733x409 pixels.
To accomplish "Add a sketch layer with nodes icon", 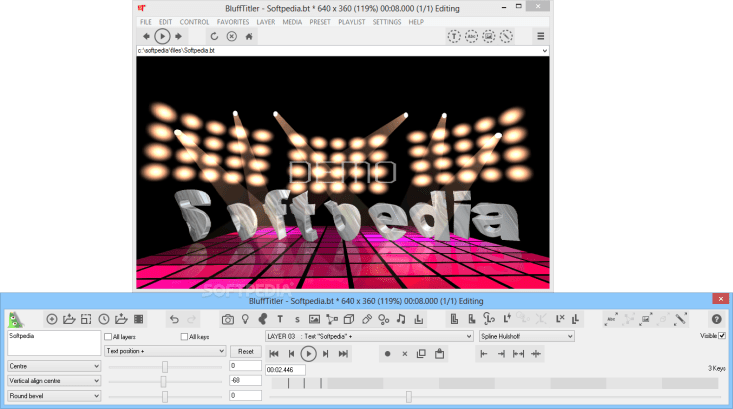I will pos(332,319).
